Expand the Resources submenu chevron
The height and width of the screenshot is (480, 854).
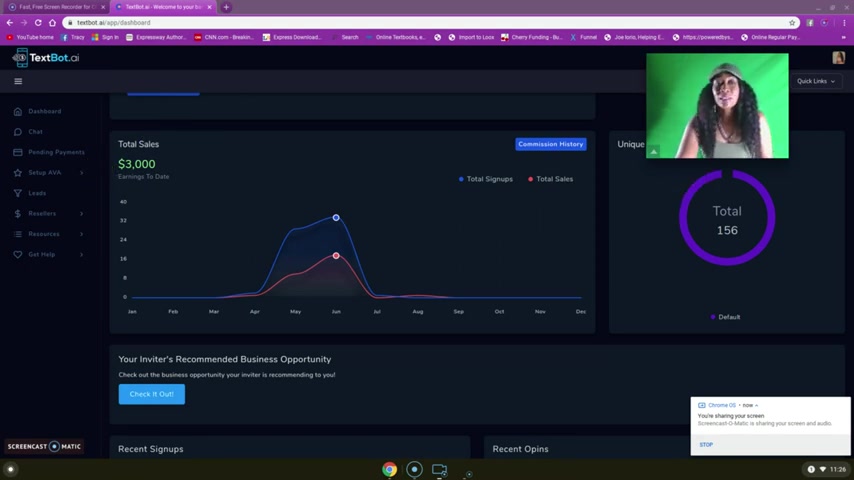(x=82, y=234)
